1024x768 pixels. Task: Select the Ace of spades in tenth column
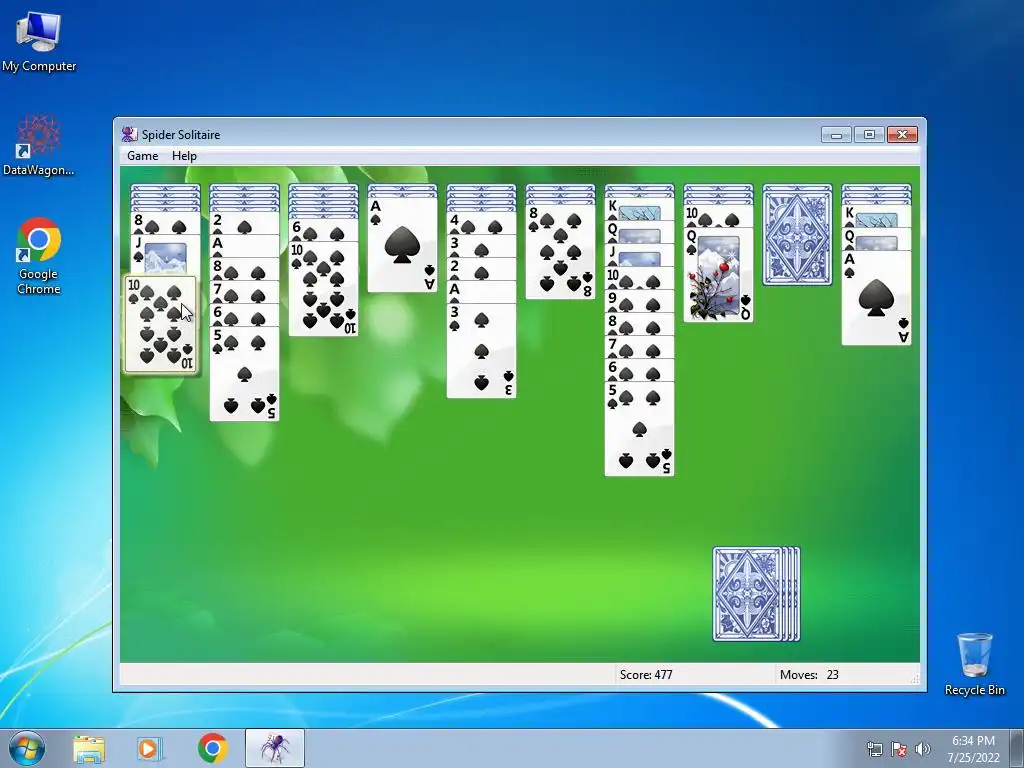coord(876,298)
